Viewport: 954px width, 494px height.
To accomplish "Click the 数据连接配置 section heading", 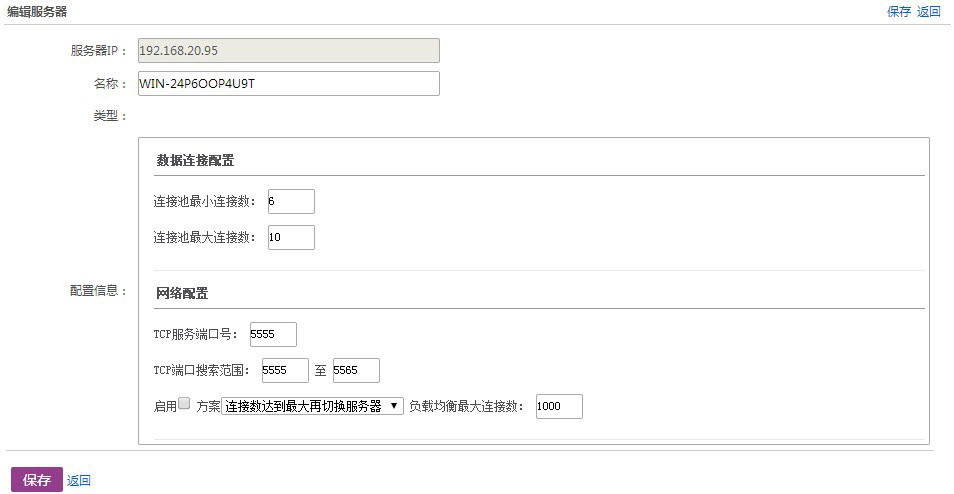I will (x=195, y=161).
